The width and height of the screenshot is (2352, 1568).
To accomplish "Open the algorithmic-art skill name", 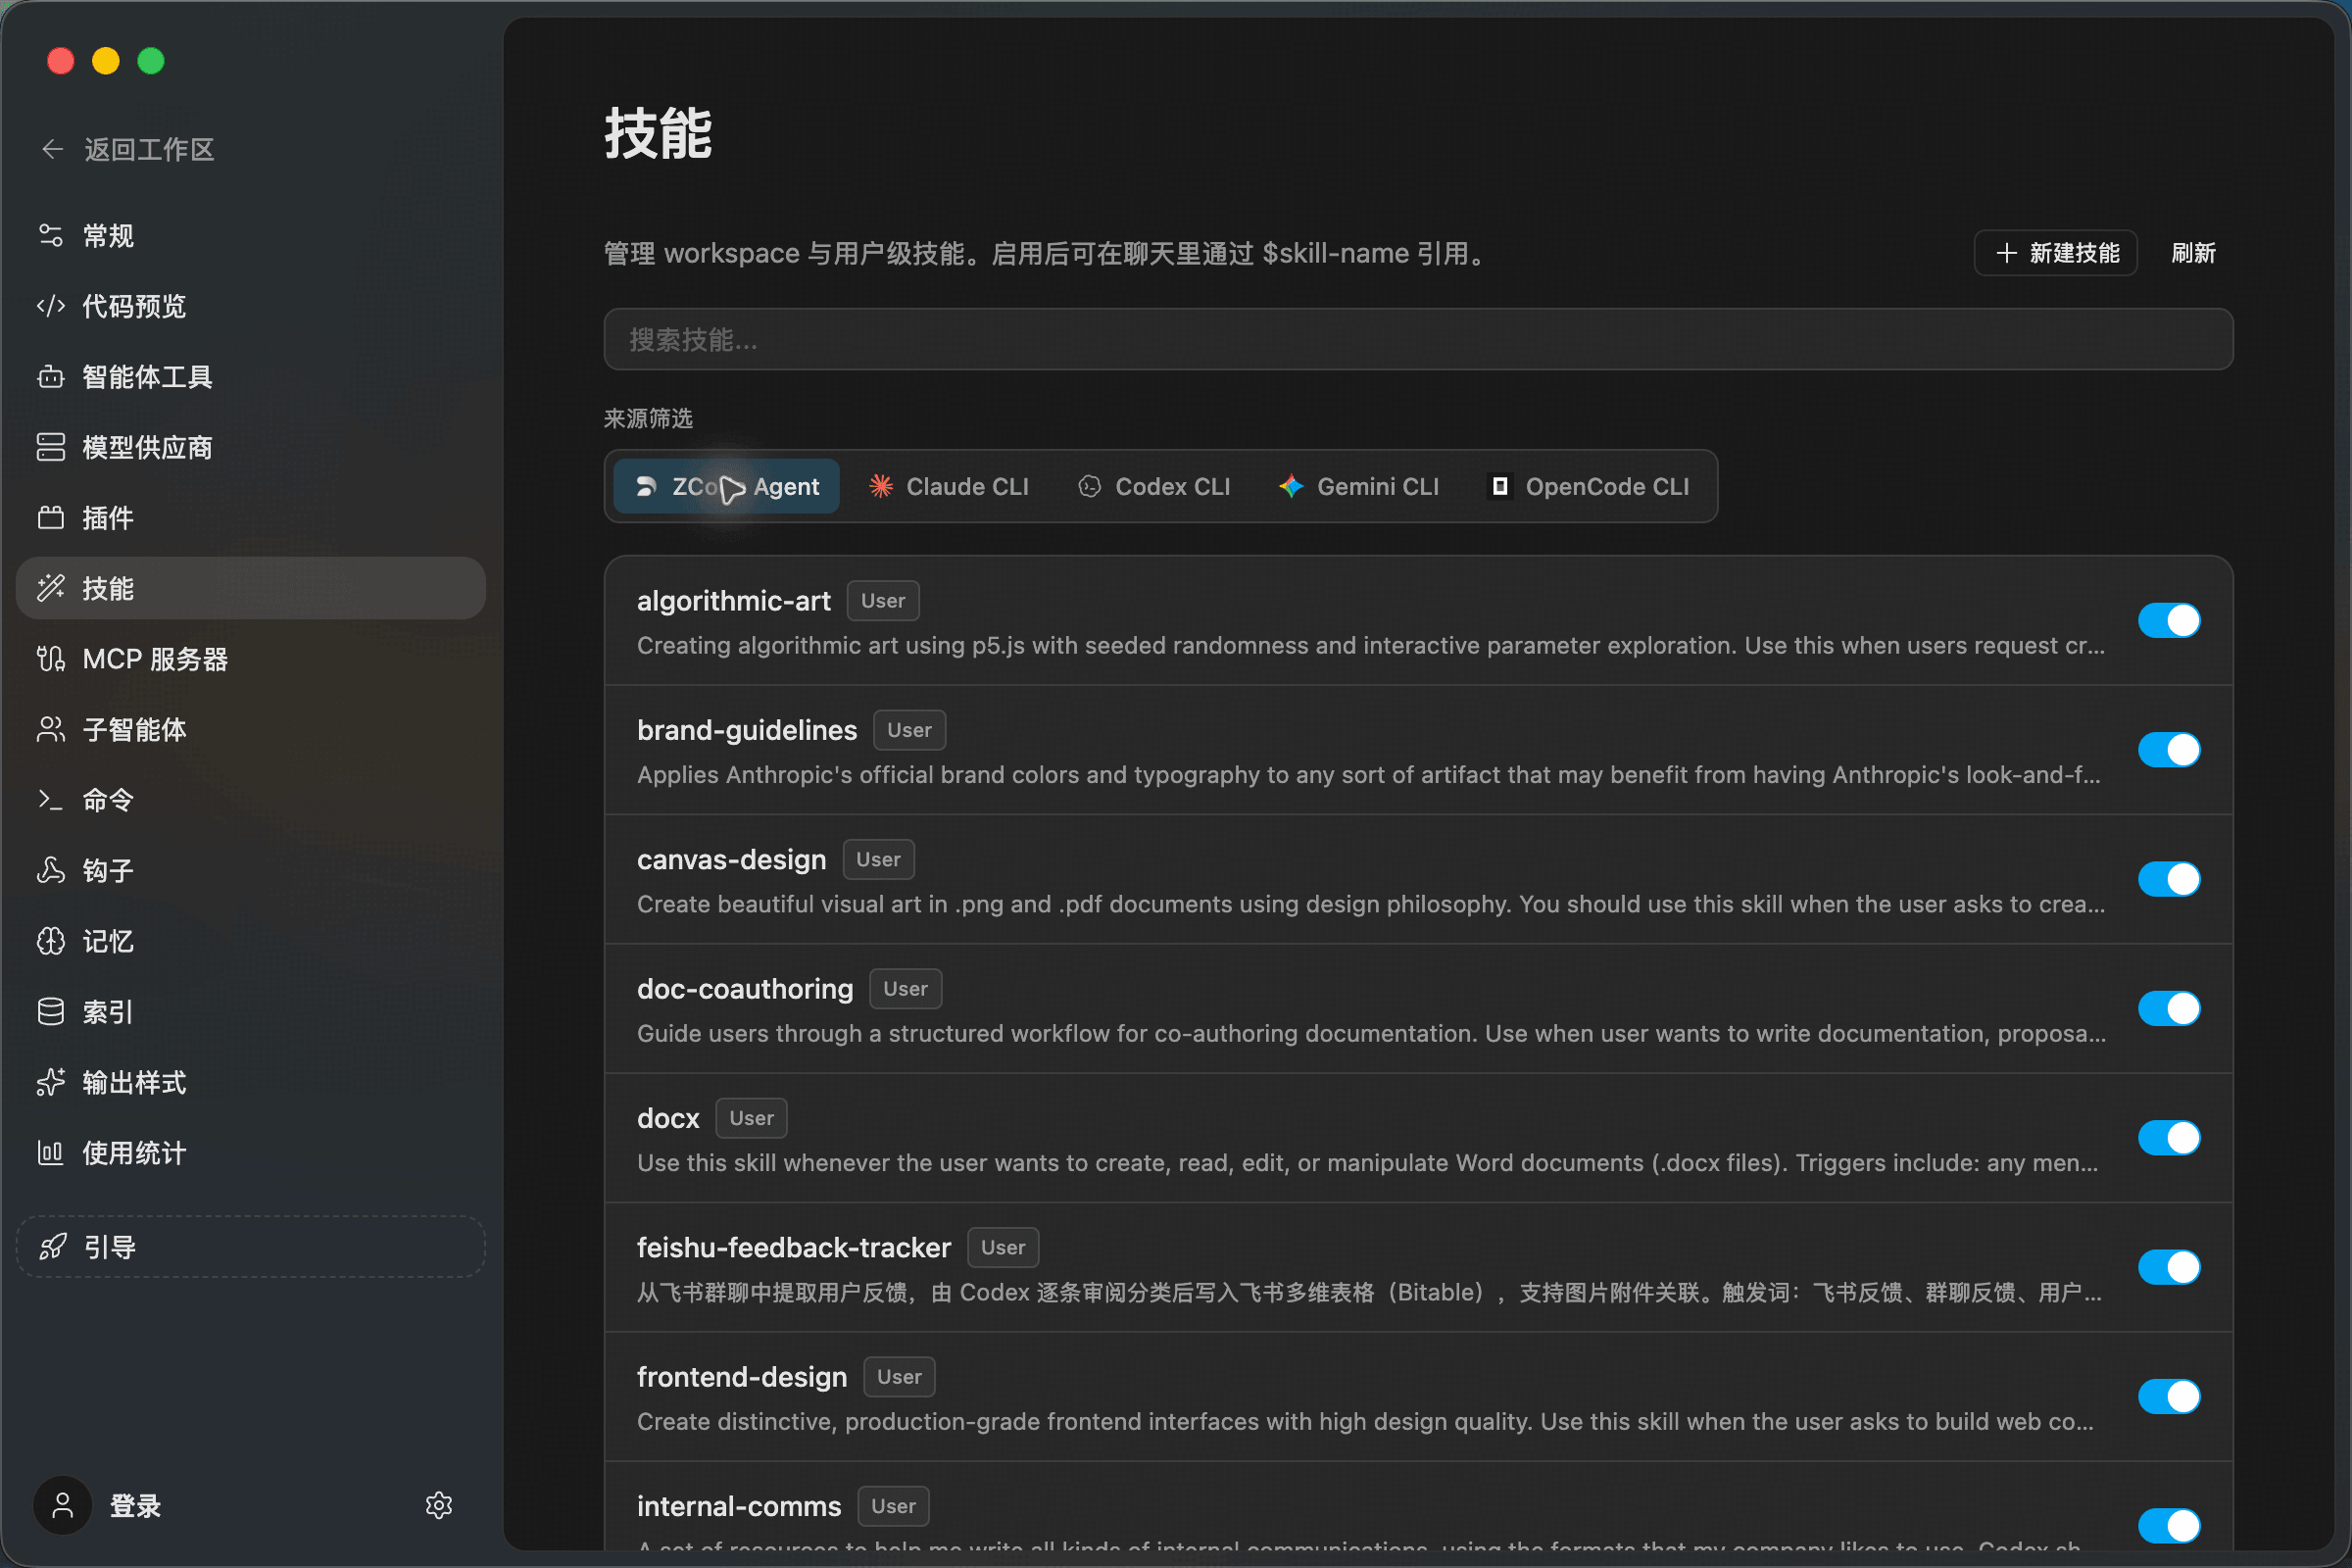I will coord(733,600).
